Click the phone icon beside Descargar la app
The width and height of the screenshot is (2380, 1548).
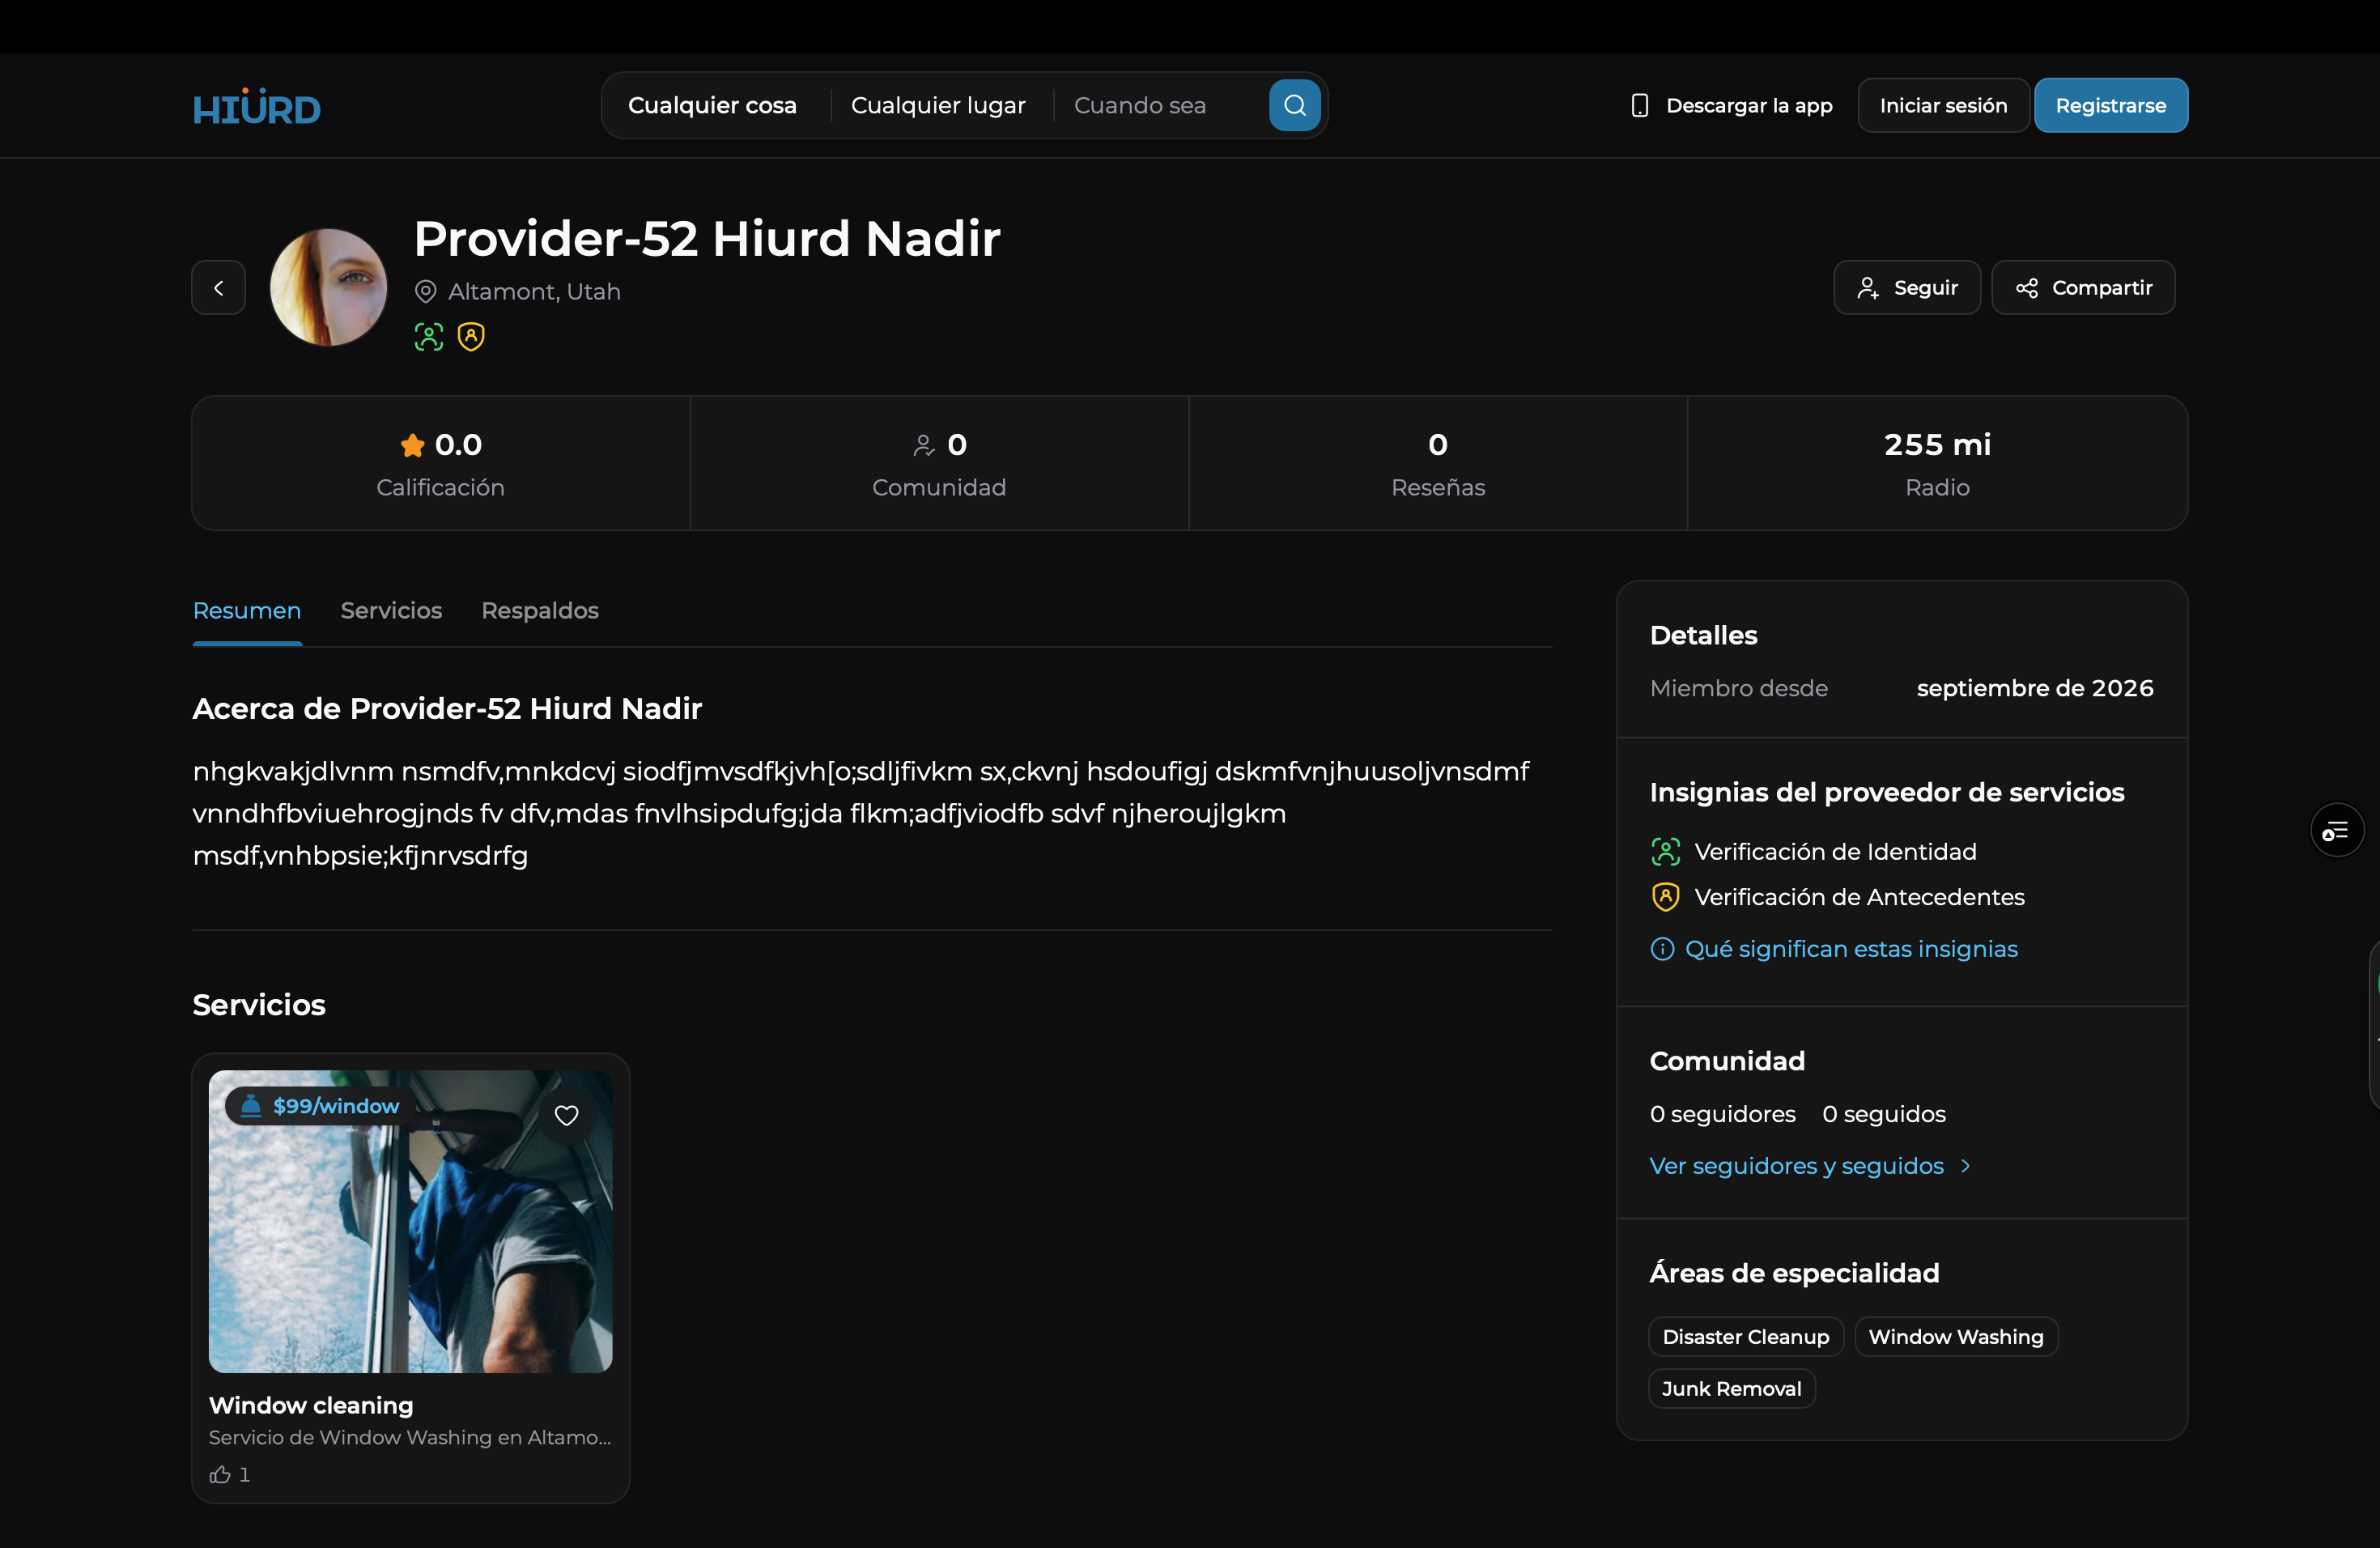tap(1639, 105)
